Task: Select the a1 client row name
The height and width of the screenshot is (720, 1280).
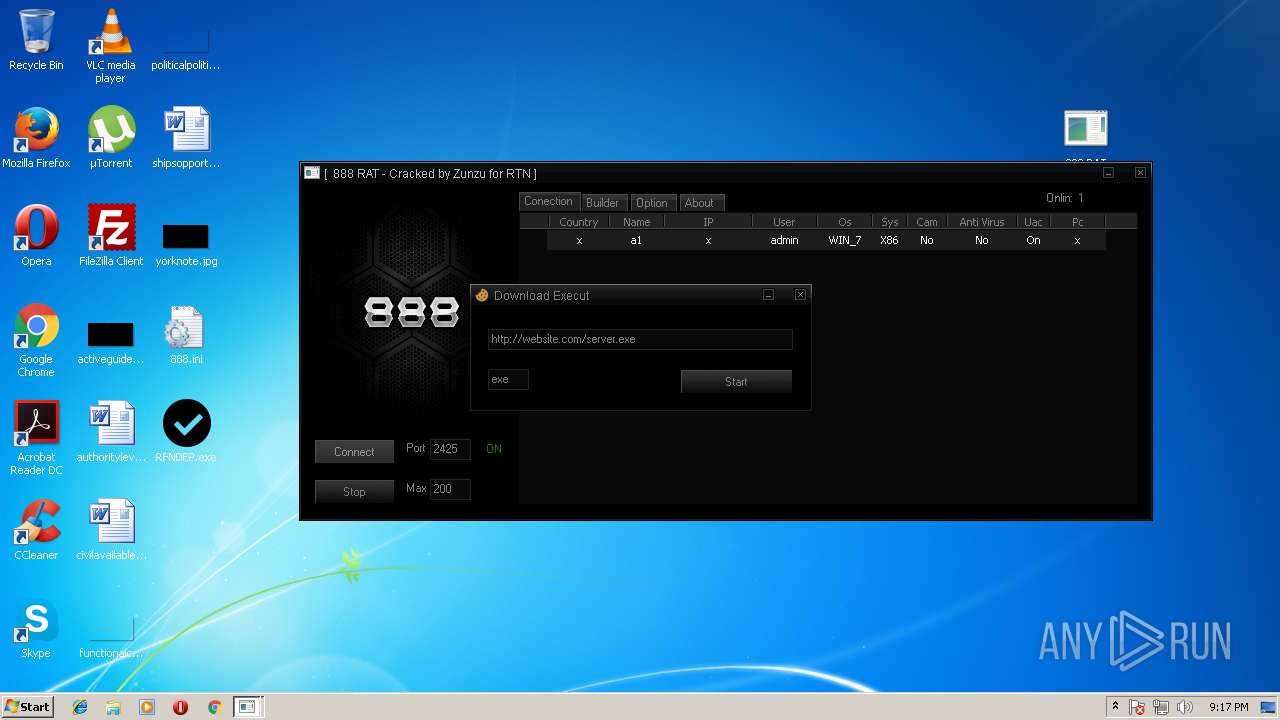Action: (x=636, y=240)
